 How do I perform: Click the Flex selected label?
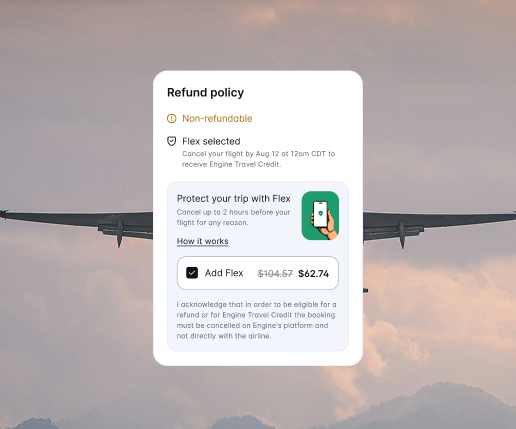click(x=211, y=141)
